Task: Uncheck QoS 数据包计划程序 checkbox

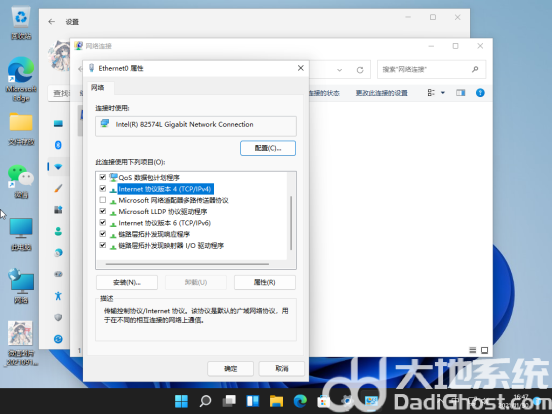Action: point(103,177)
